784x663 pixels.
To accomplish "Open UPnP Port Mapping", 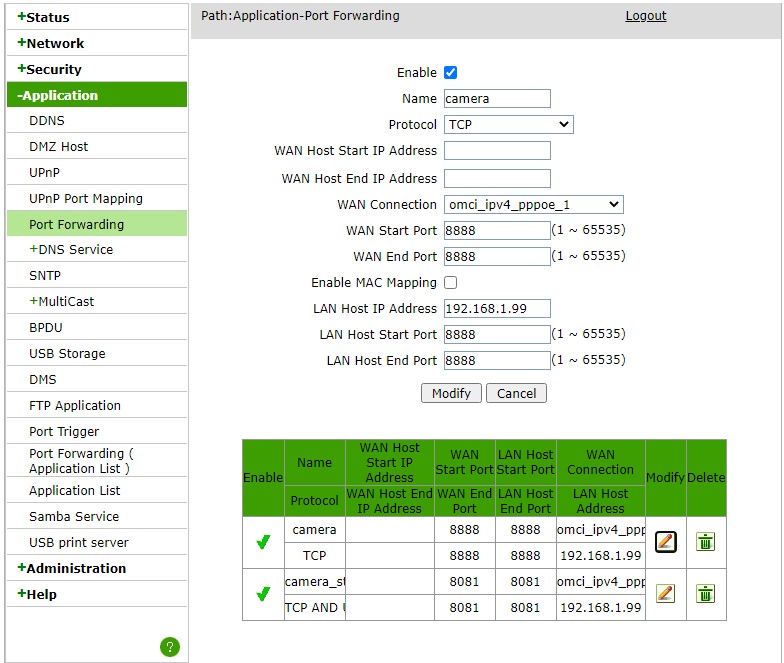I will pyautogui.click(x=97, y=198).
